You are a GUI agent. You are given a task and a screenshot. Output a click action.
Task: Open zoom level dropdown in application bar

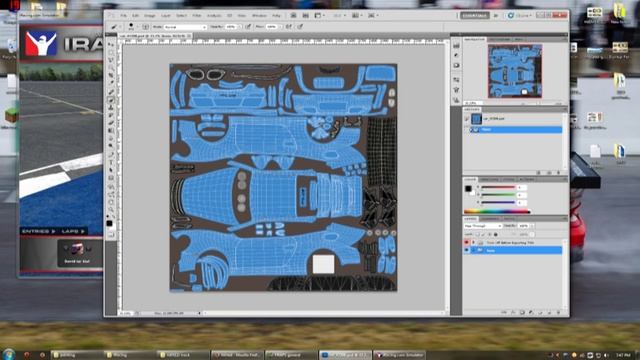click(340, 15)
